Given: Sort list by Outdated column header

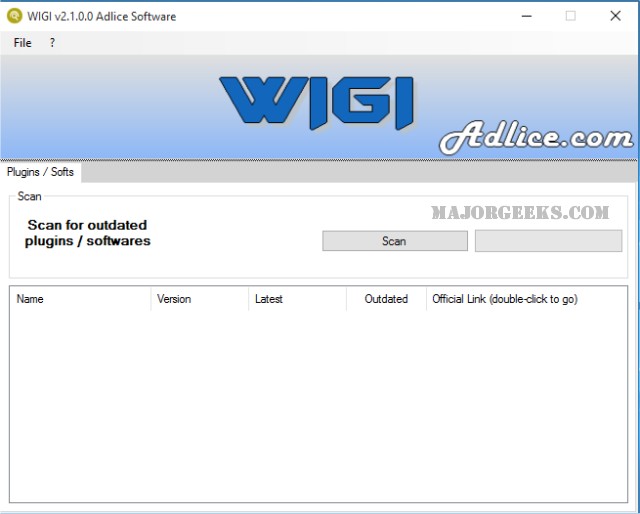Looking at the screenshot, I should [x=386, y=299].
